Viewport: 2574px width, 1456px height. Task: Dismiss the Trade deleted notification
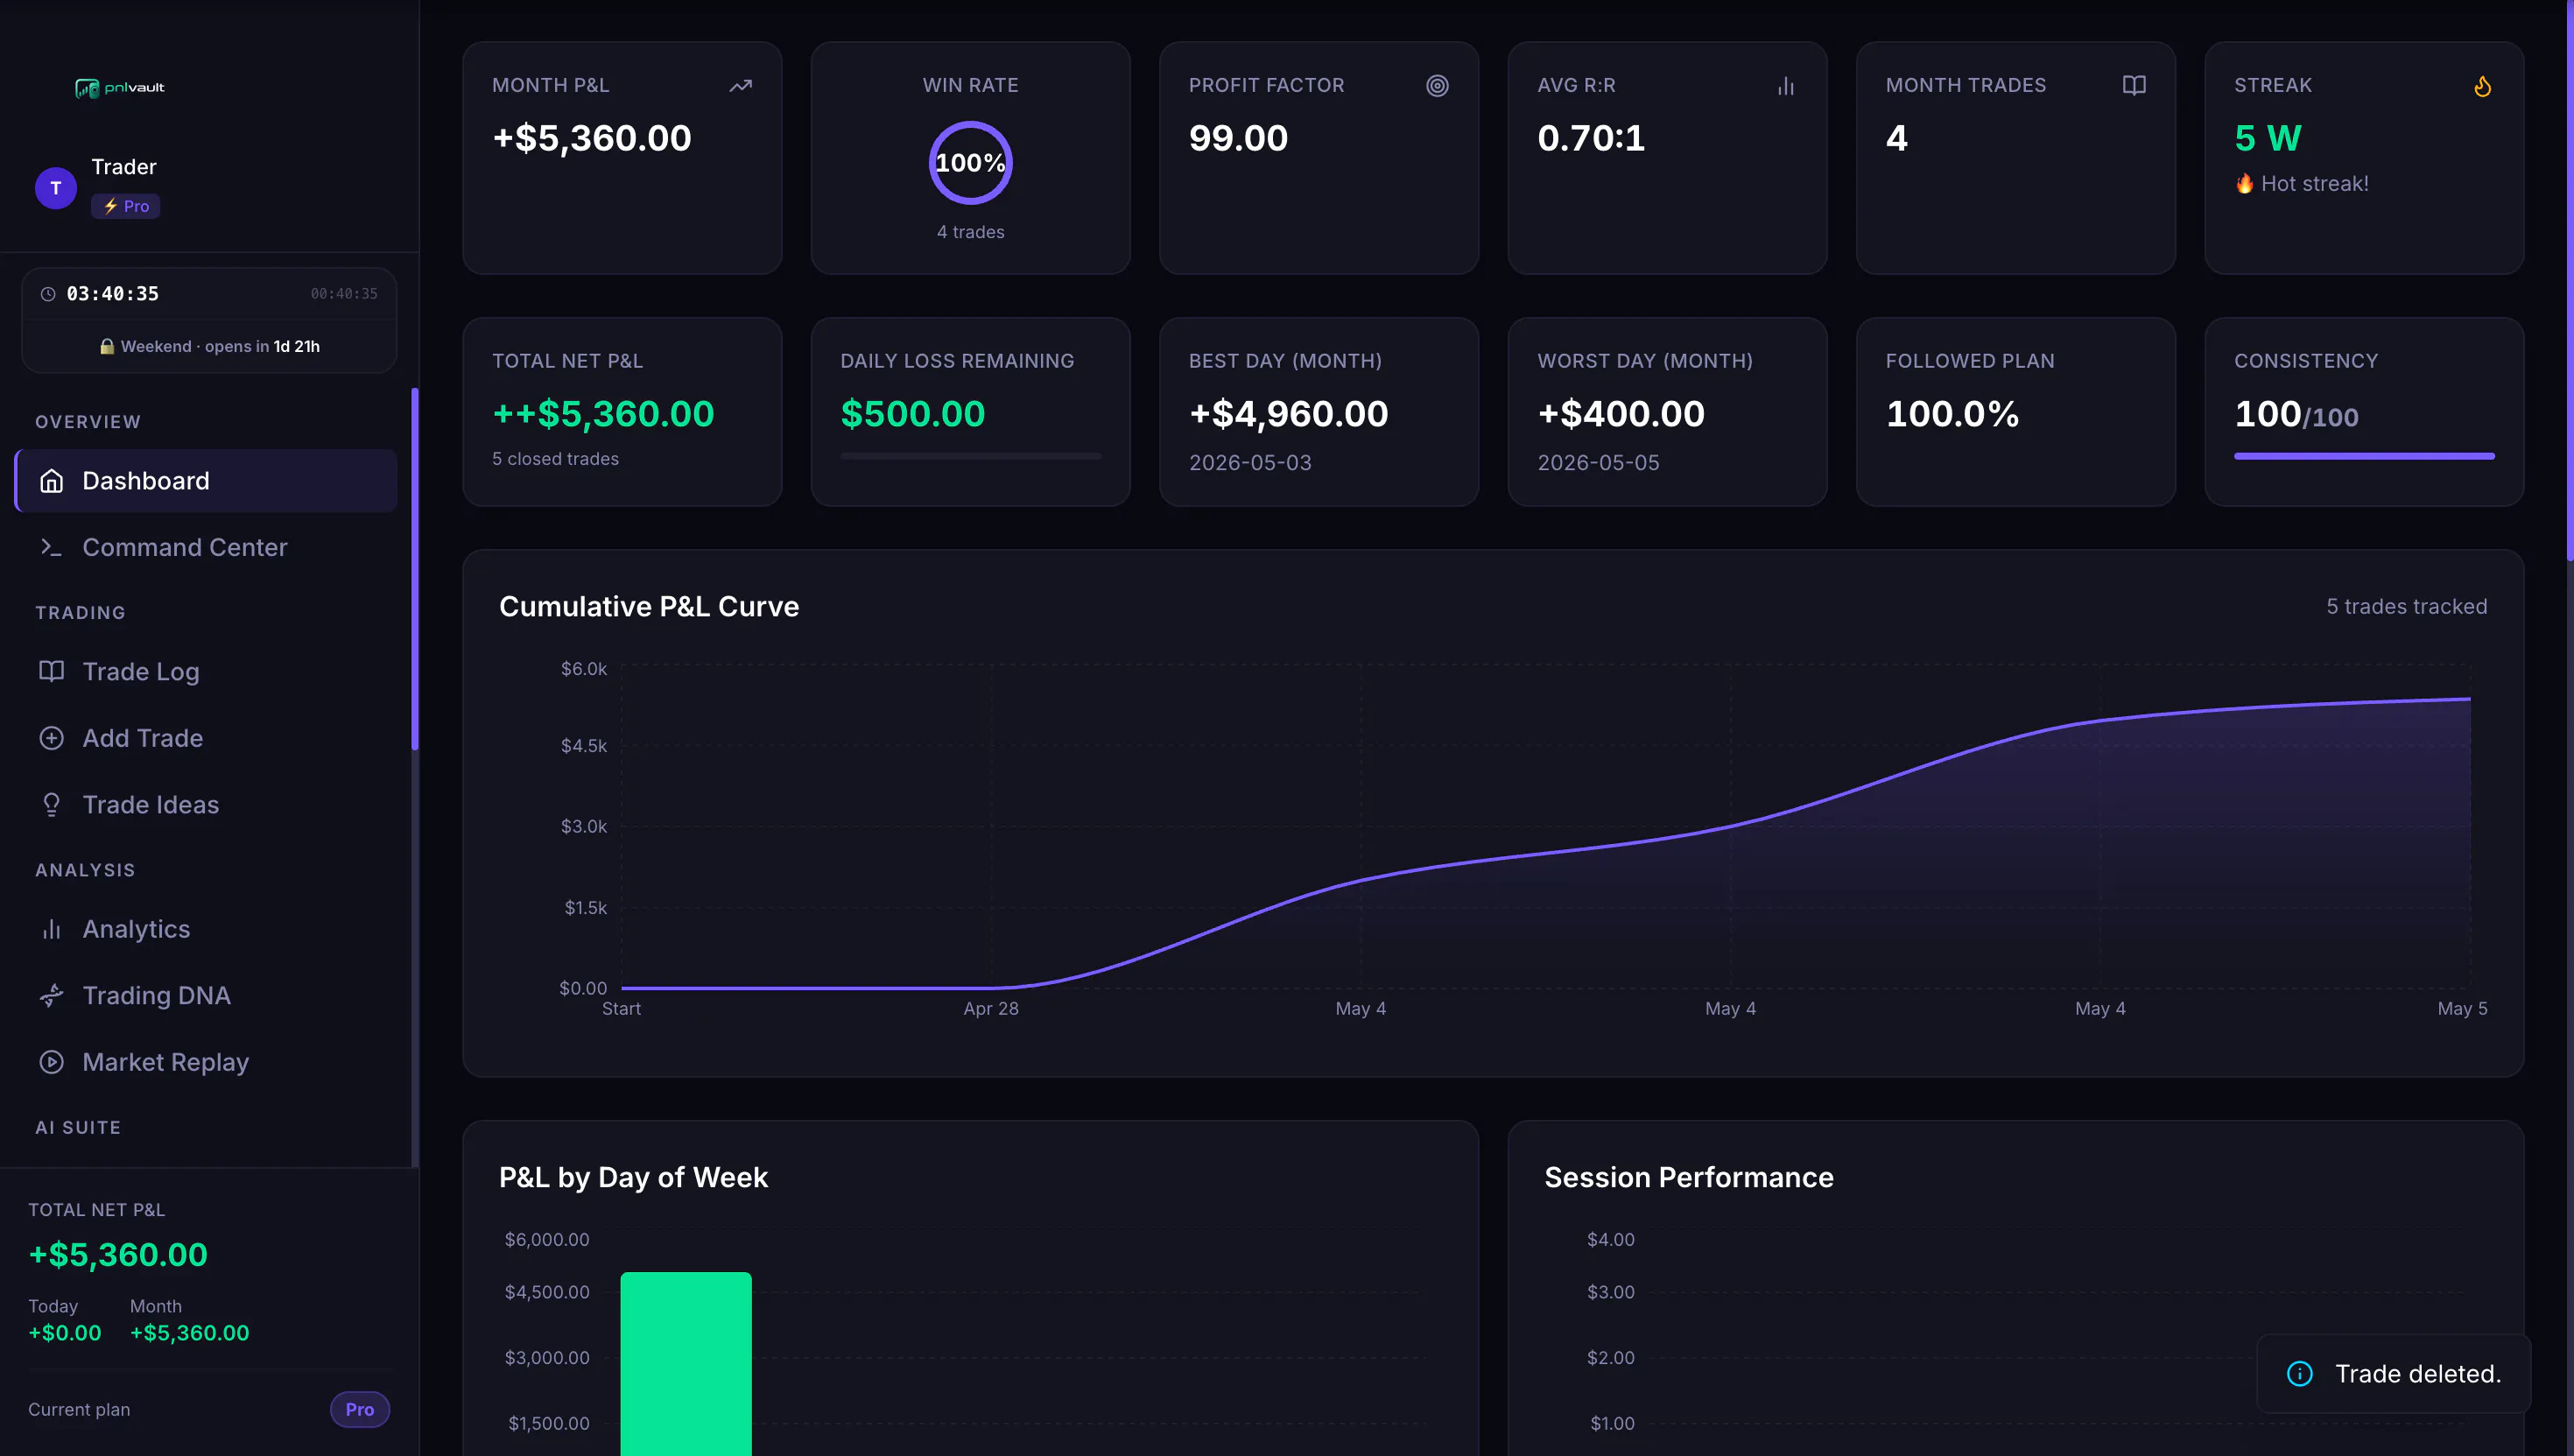click(2394, 1374)
